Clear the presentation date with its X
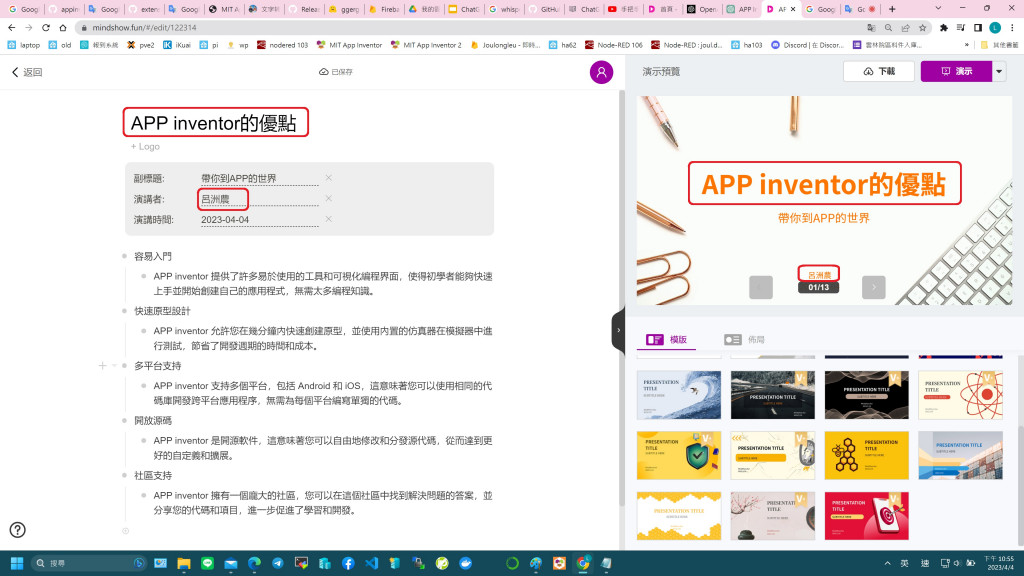This screenshot has height=576, width=1024. (x=328, y=219)
